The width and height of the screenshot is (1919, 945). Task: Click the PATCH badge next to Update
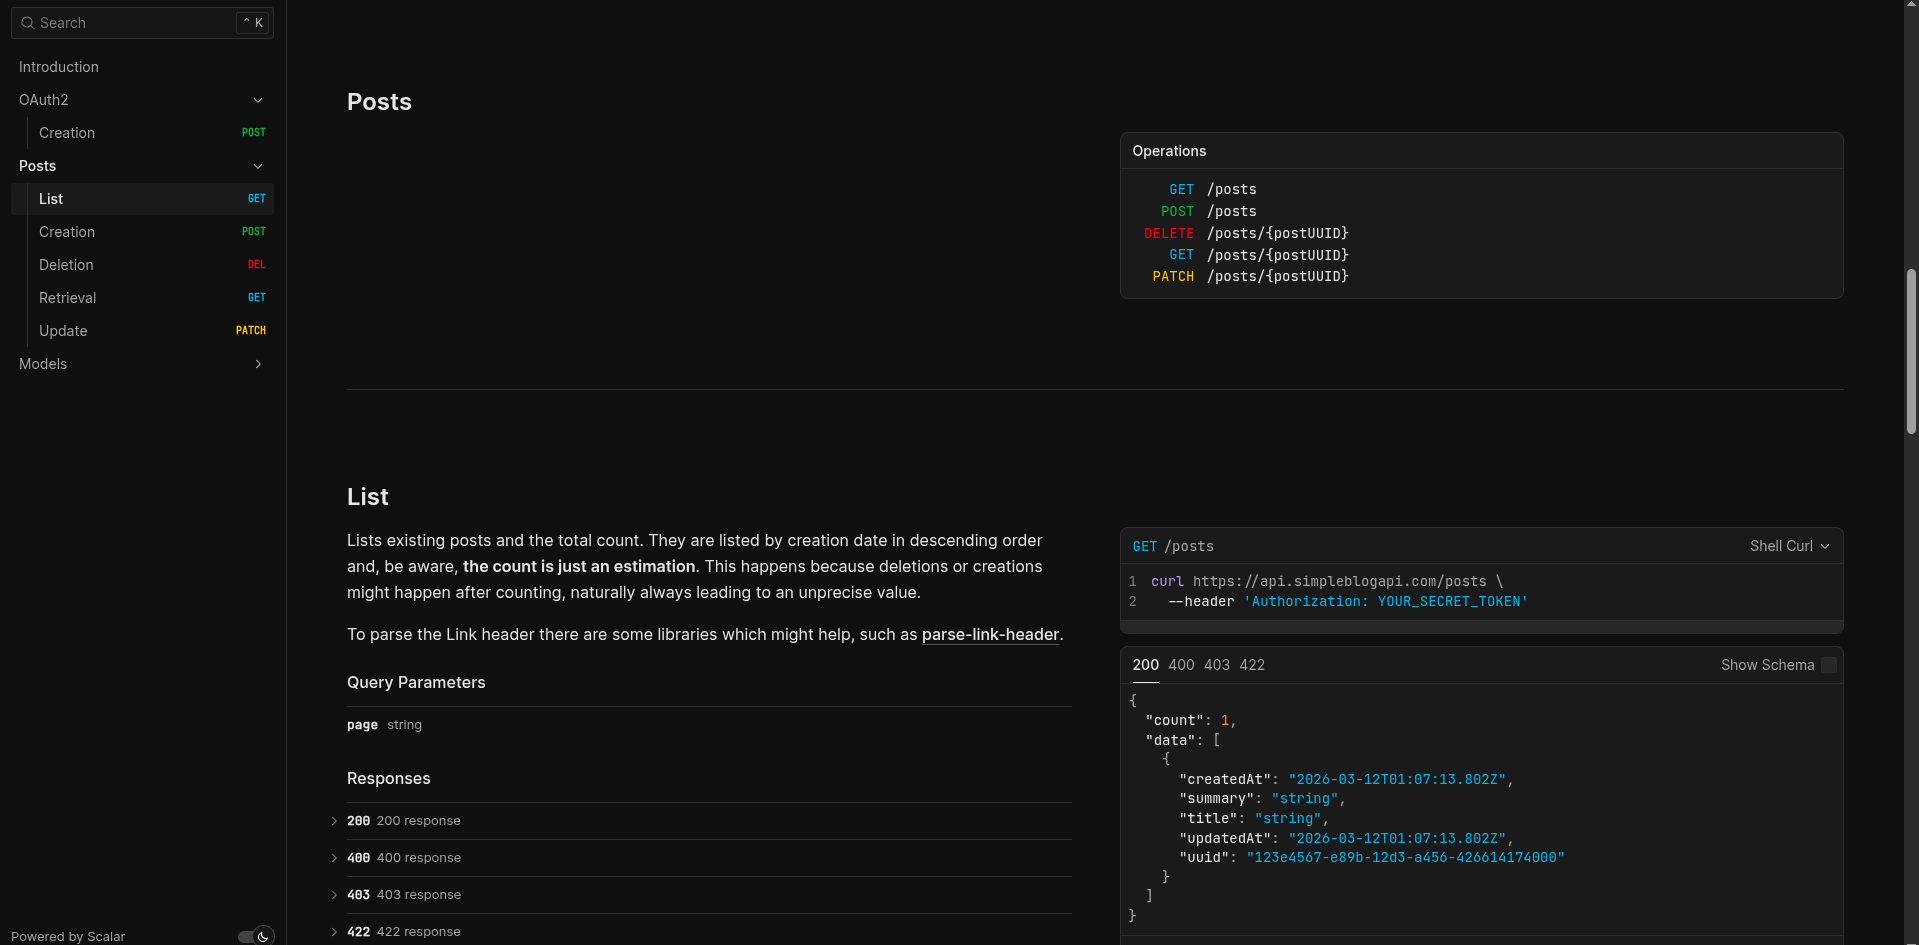[x=250, y=330]
